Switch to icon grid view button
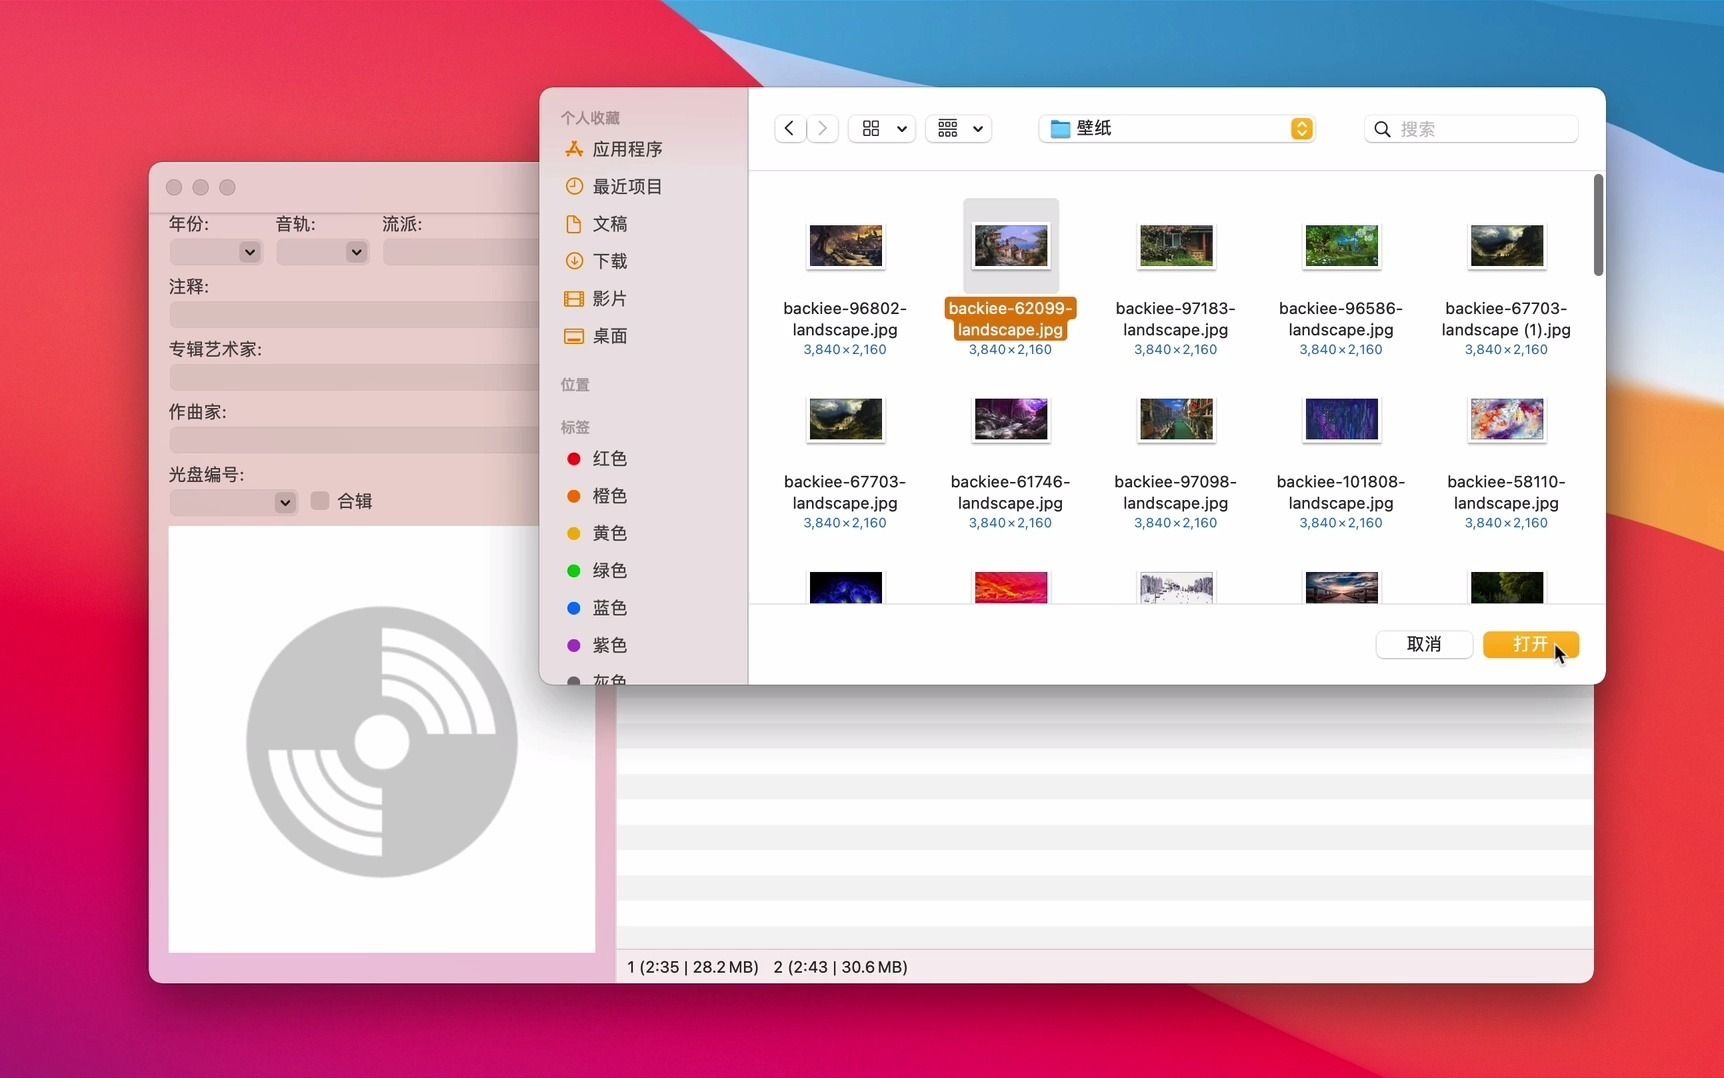The image size is (1724, 1078). click(871, 128)
